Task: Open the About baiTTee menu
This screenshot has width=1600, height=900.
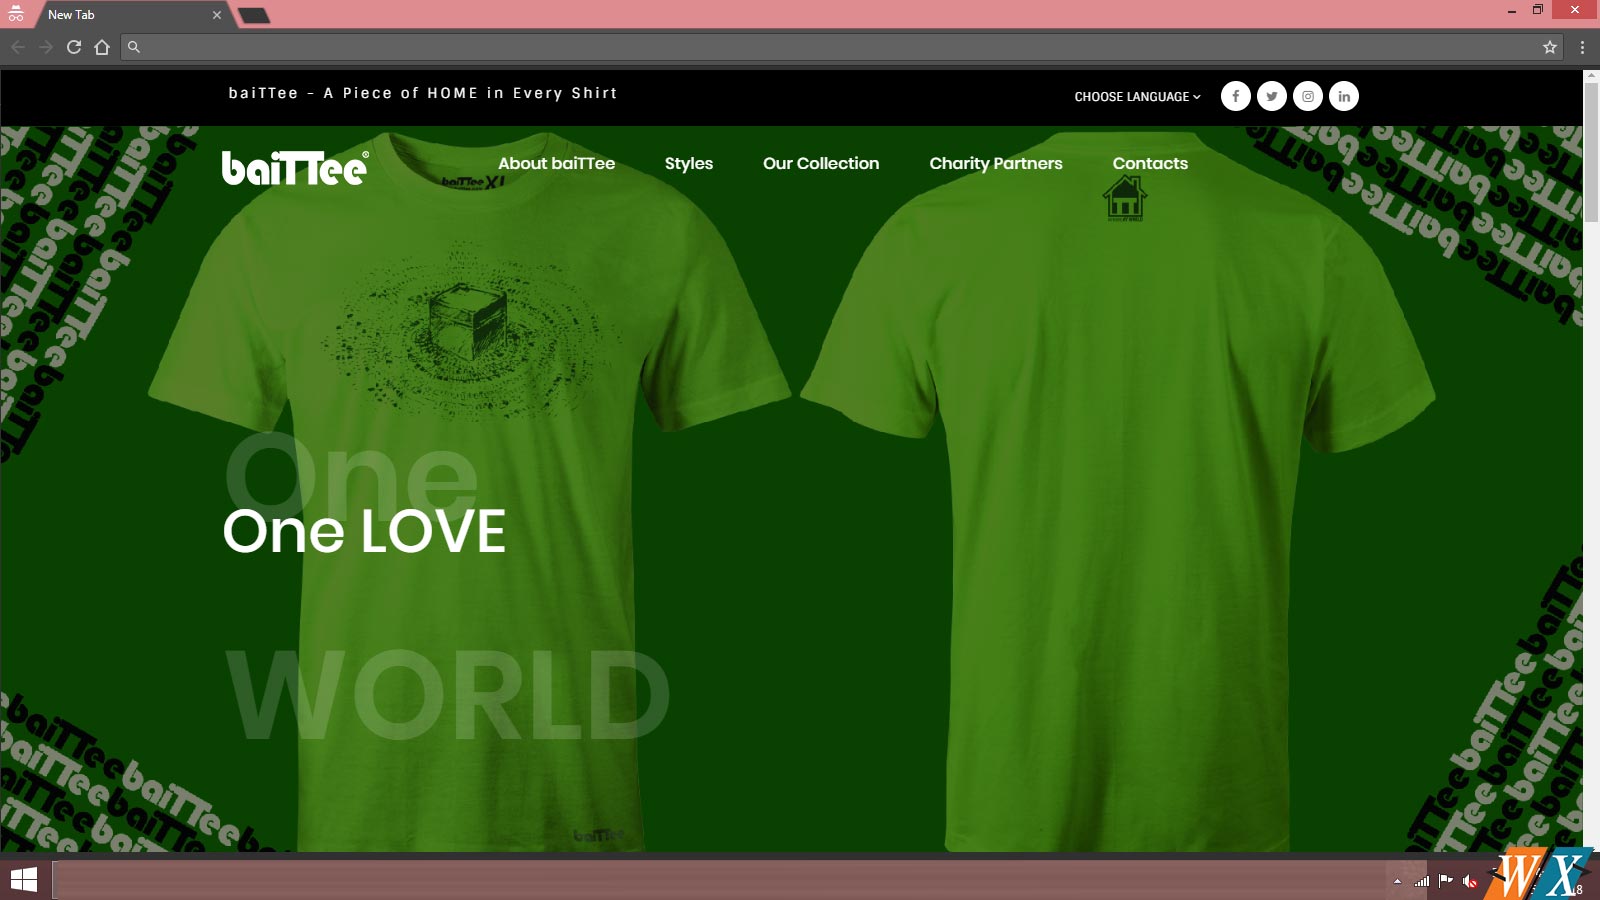Action: pos(557,163)
